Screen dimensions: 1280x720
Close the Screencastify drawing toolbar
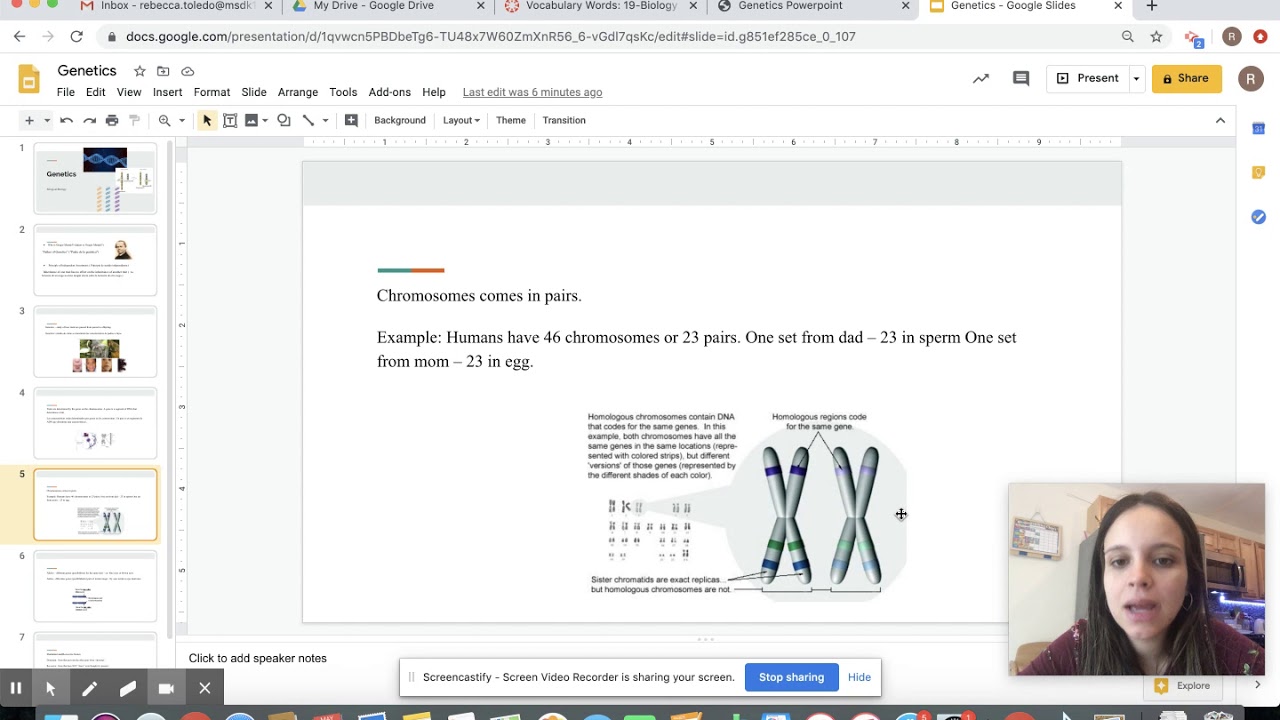click(204, 688)
